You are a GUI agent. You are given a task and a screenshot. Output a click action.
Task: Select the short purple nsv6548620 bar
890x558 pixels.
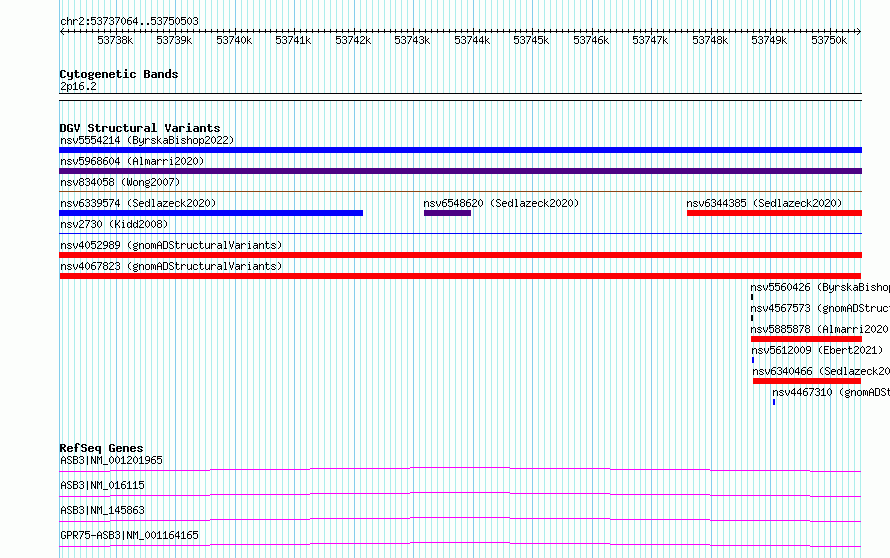point(447,213)
